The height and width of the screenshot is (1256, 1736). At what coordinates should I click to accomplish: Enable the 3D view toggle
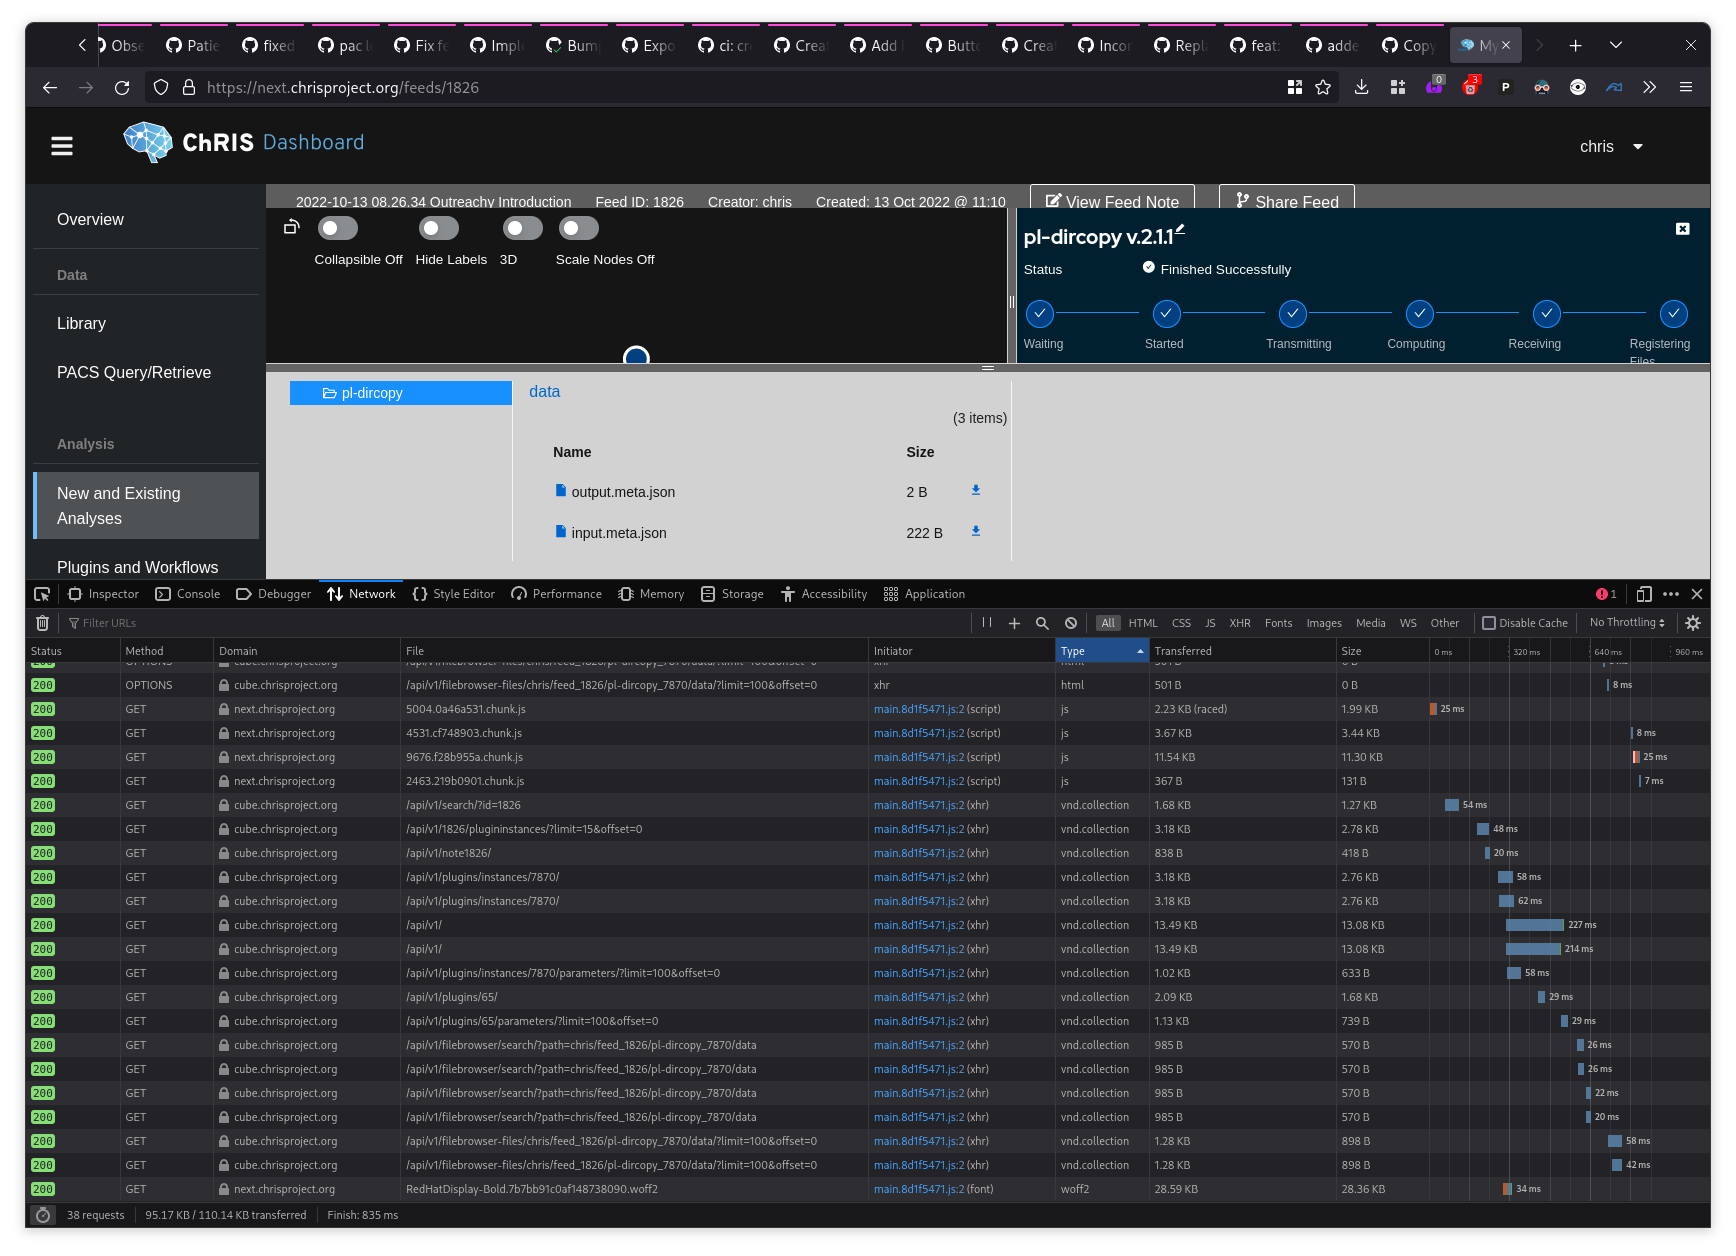[522, 228]
